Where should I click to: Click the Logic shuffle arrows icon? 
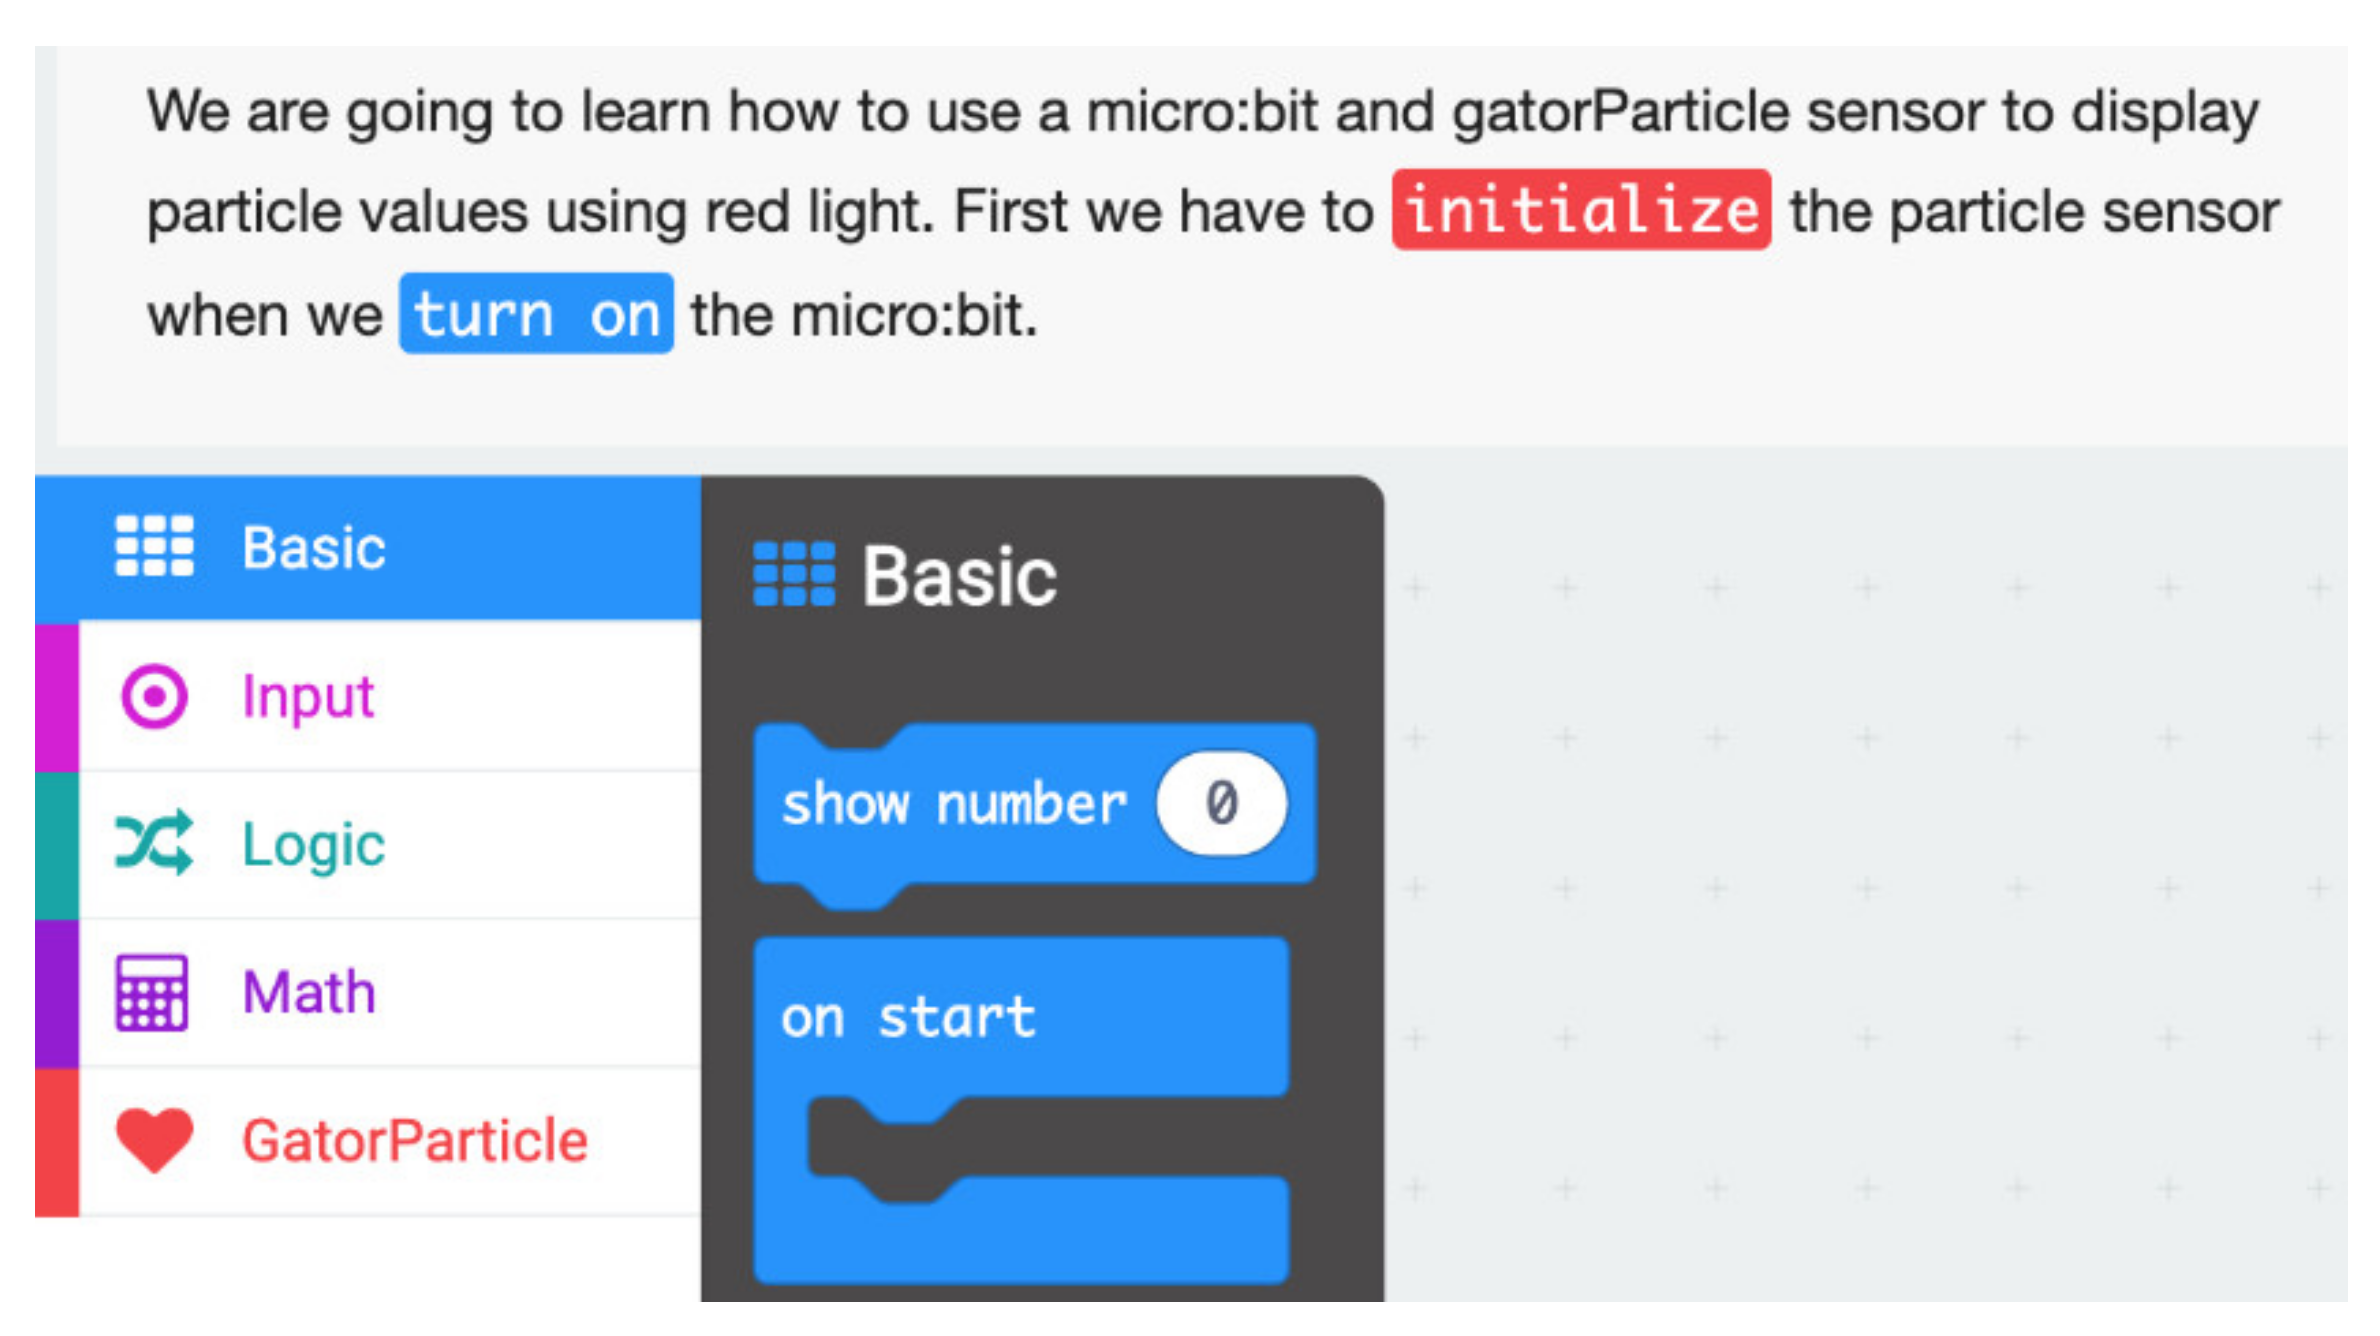pyautogui.click(x=154, y=843)
